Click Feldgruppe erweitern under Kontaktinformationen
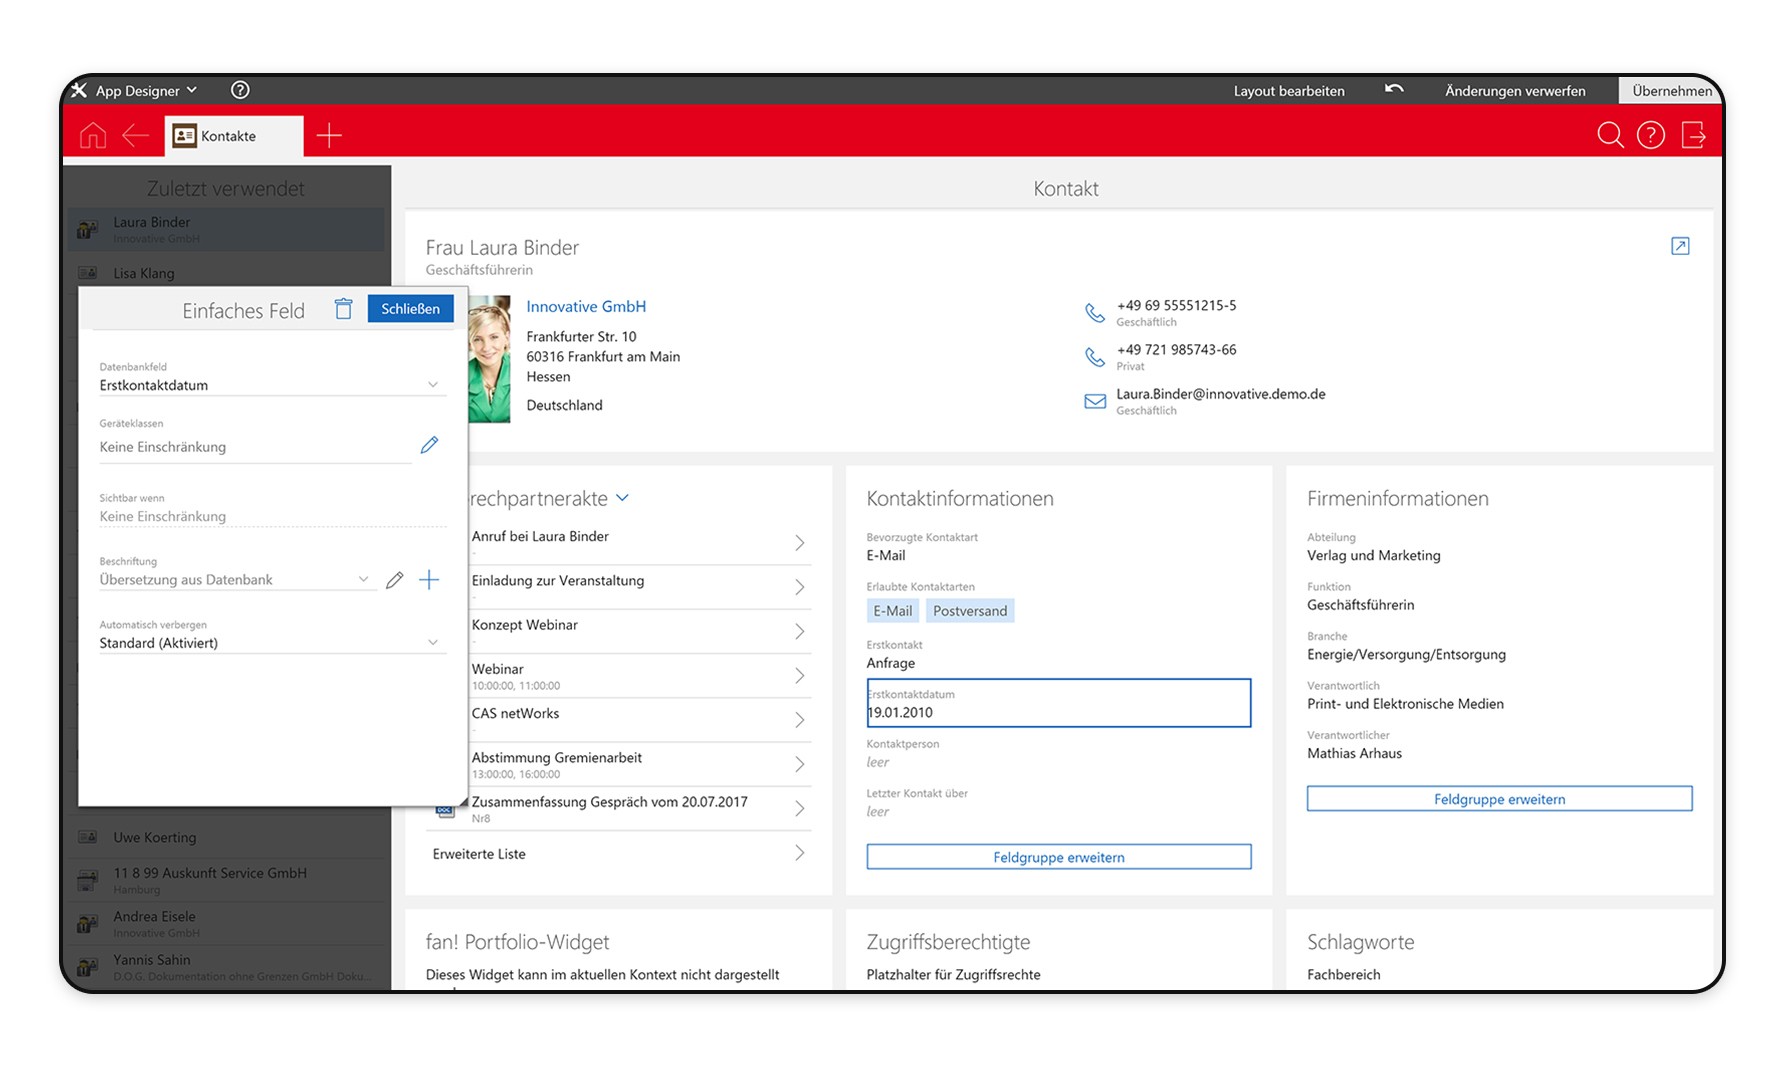 (1058, 857)
